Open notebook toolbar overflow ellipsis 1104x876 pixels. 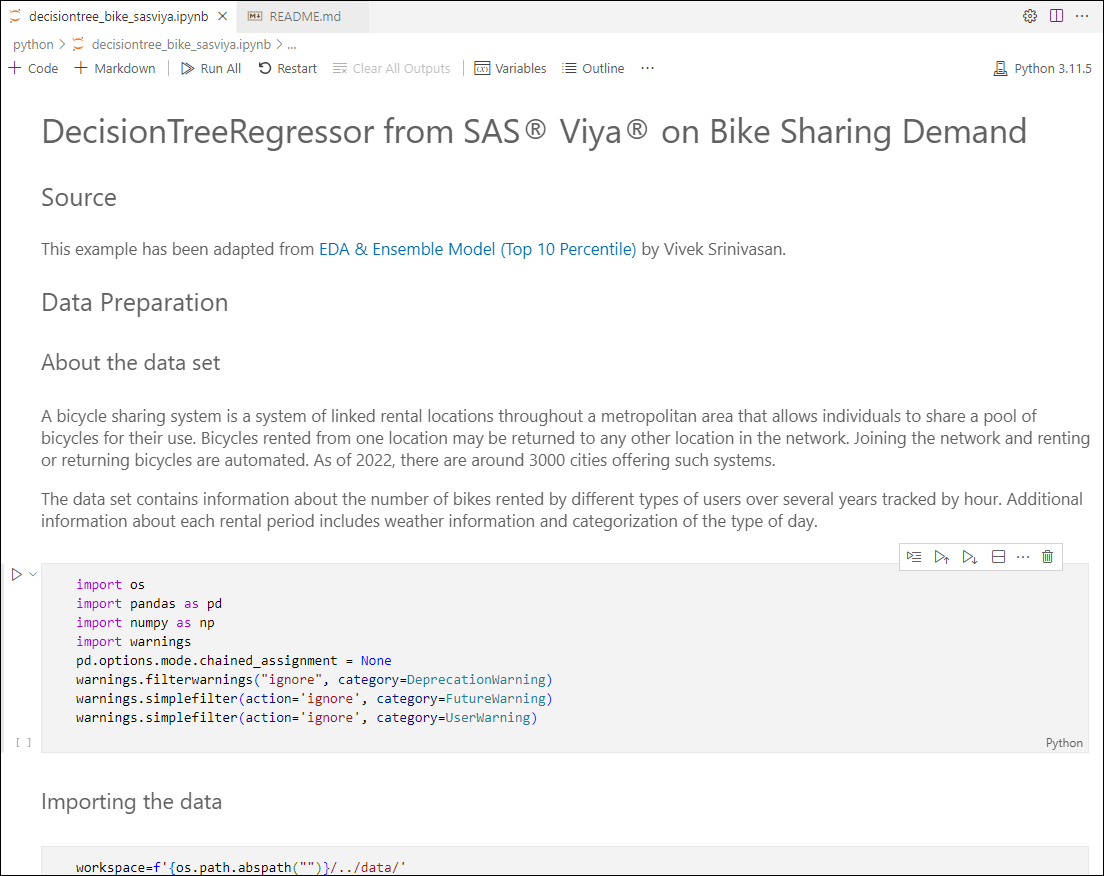(x=648, y=68)
